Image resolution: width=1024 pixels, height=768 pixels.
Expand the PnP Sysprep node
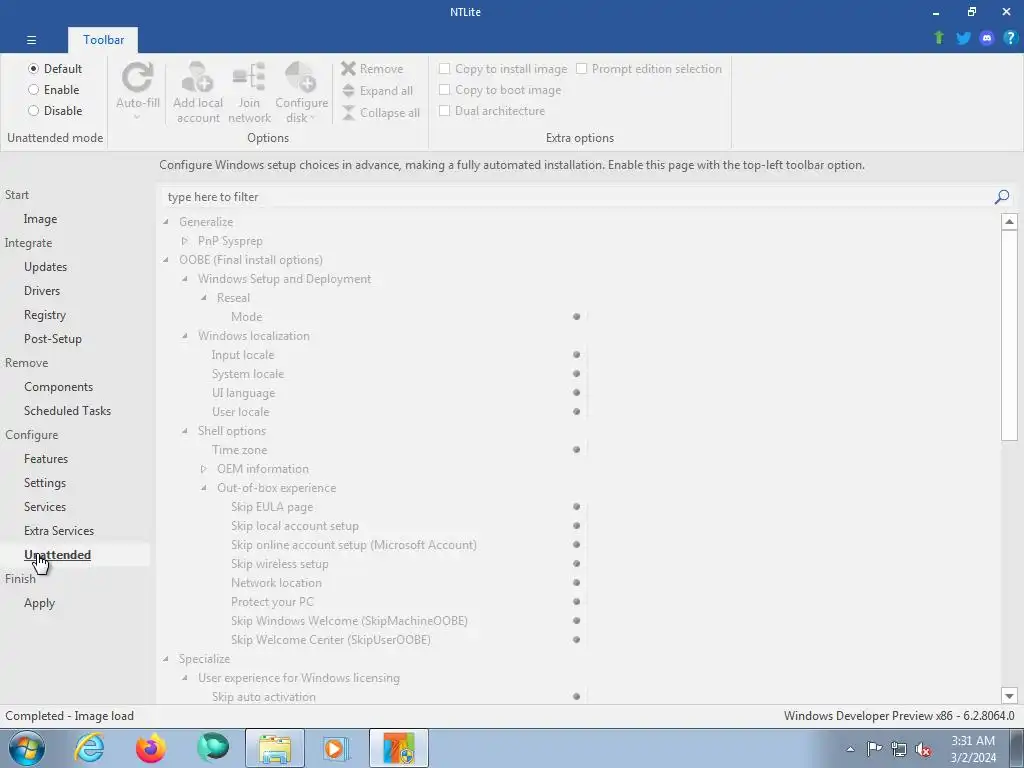point(185,241)
